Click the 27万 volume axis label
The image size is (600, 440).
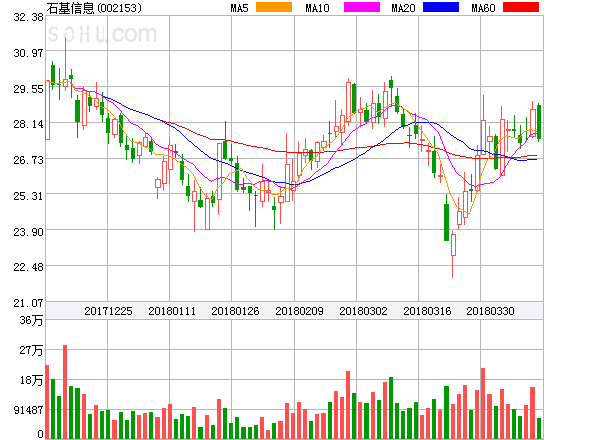(31, 350)
